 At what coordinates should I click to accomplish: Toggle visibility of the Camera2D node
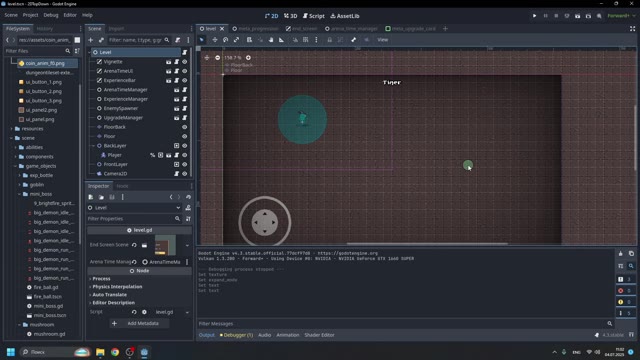pyautogui.click(x=184, y=174)
